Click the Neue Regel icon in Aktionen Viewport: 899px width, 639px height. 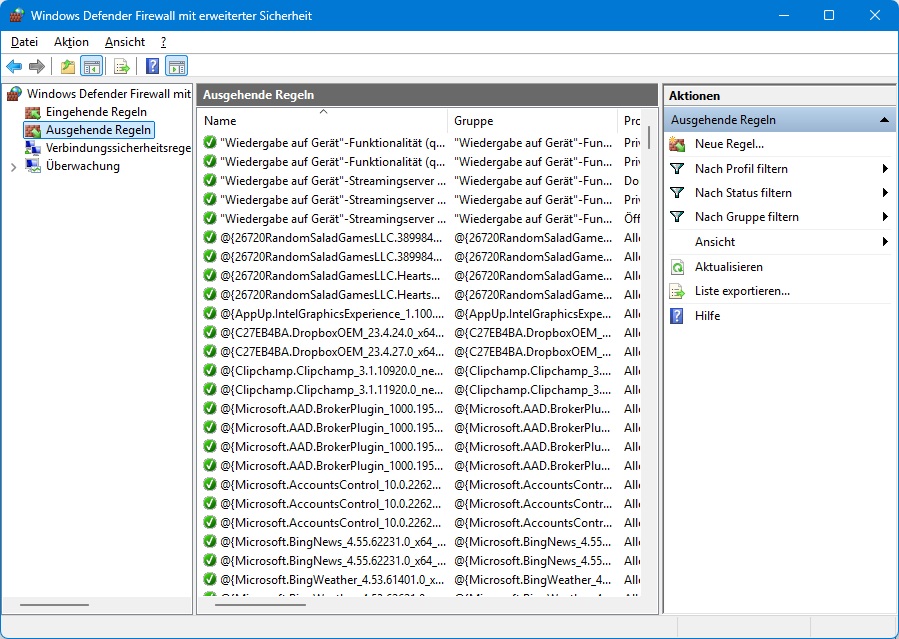click(x=677, y=144)
